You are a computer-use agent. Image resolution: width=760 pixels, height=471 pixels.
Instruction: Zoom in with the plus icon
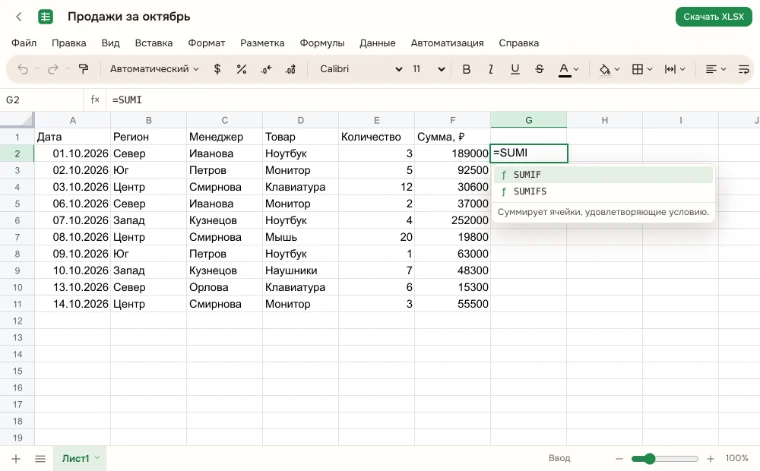click(711, 458)
